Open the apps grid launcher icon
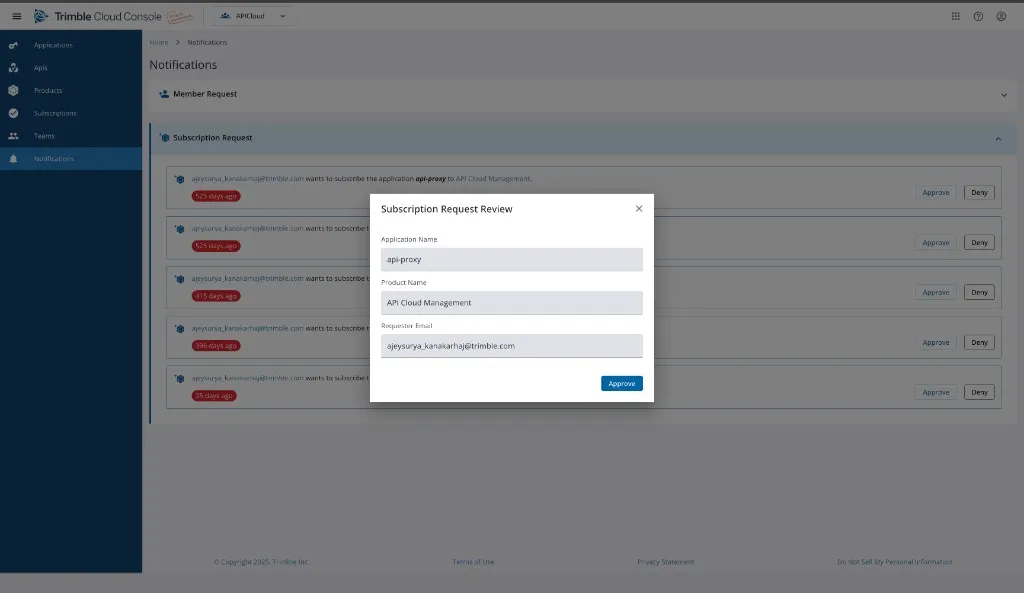This screenshot has height=593, width=1024. 955,16
